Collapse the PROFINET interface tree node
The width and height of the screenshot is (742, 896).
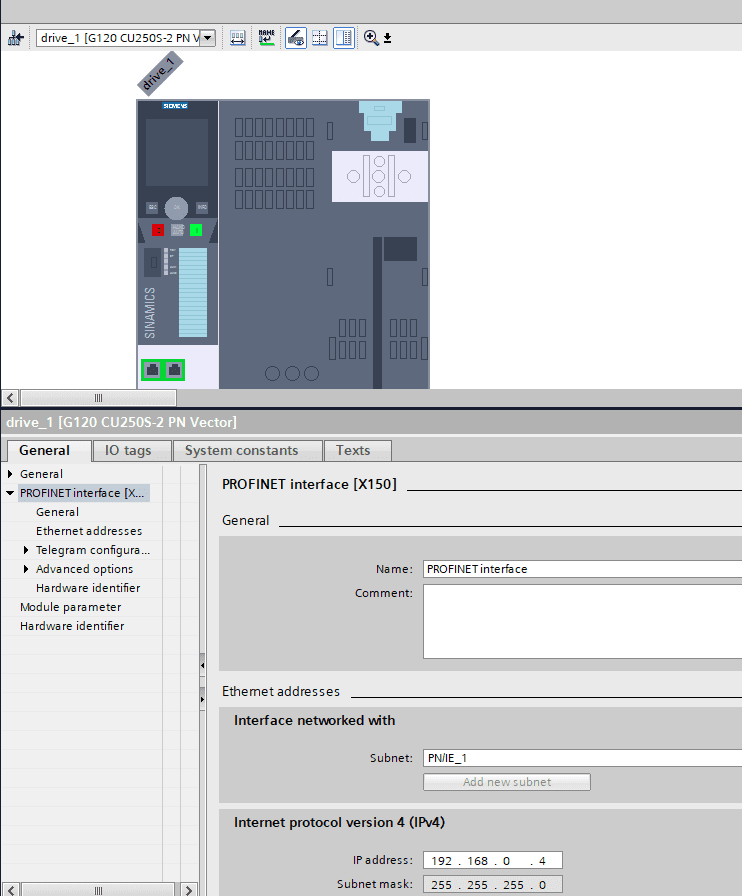click(10, 493)
